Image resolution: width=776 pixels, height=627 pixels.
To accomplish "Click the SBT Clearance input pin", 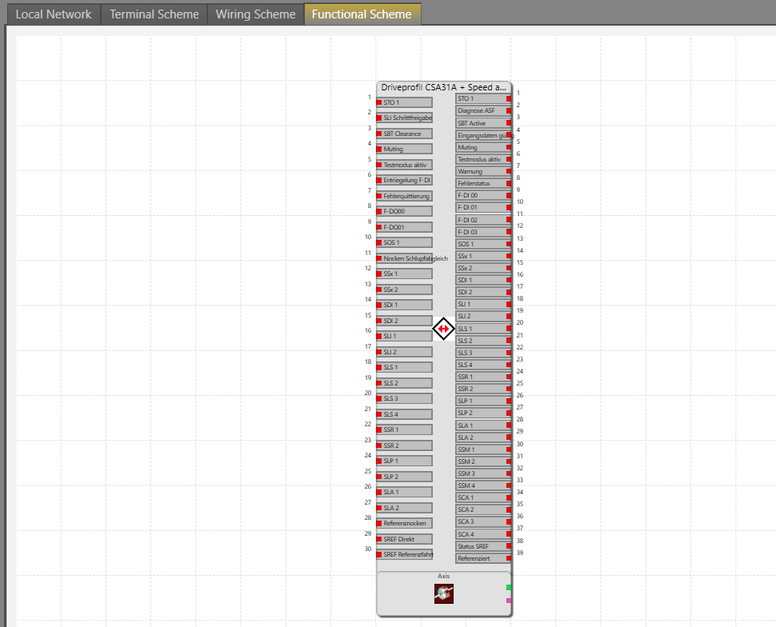I will (x=404, y=133).
